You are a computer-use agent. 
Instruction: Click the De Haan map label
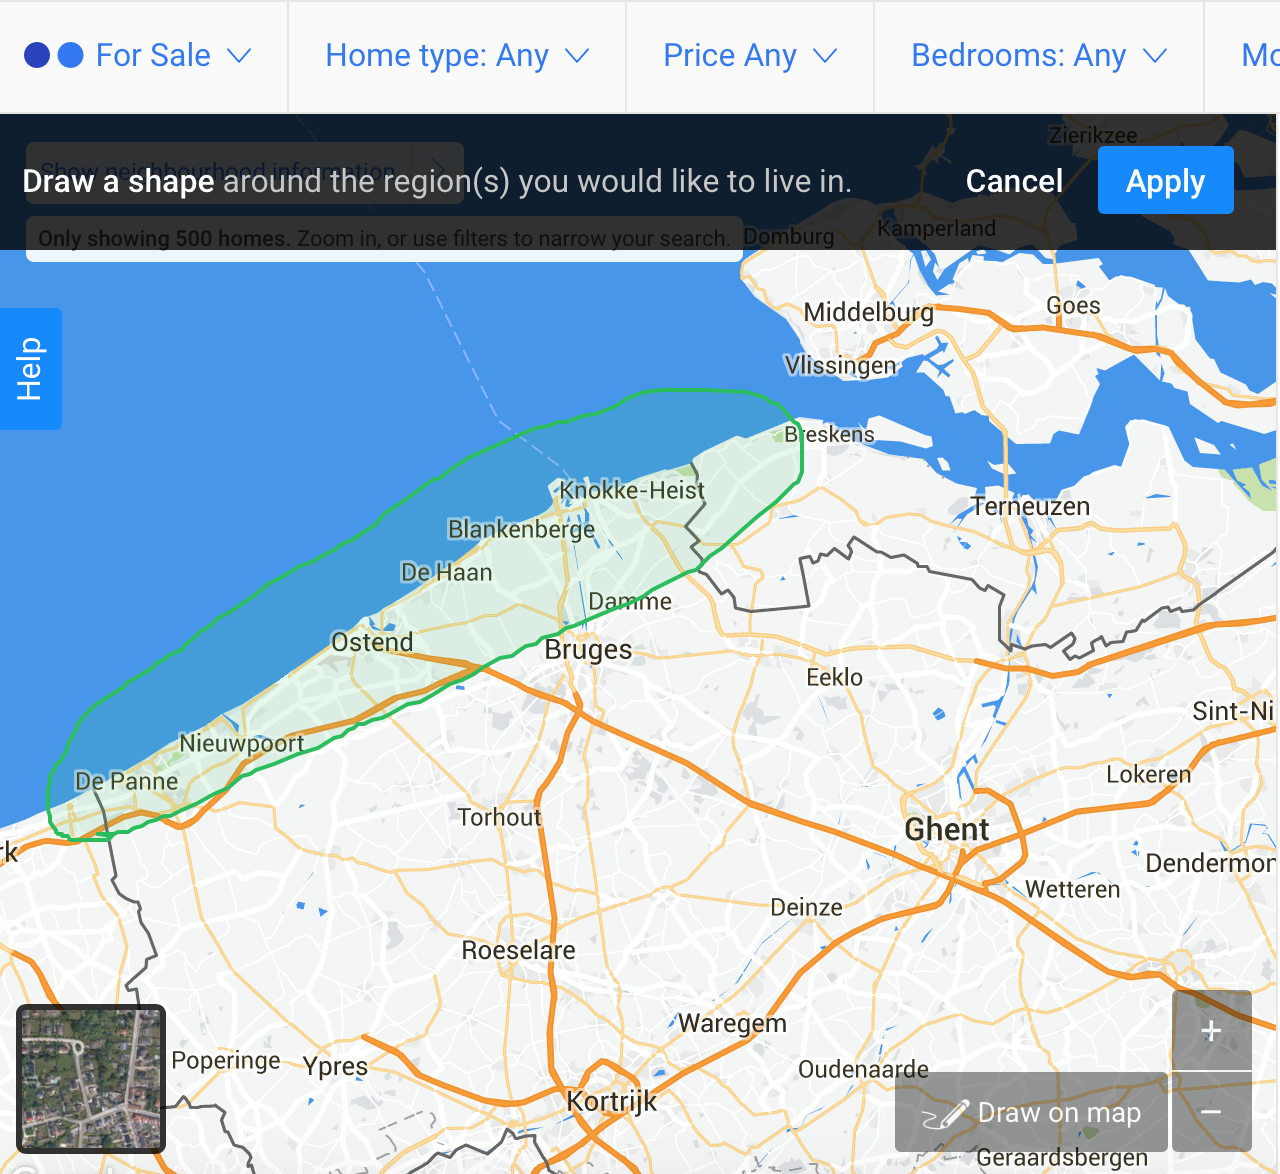click(446, 572)
